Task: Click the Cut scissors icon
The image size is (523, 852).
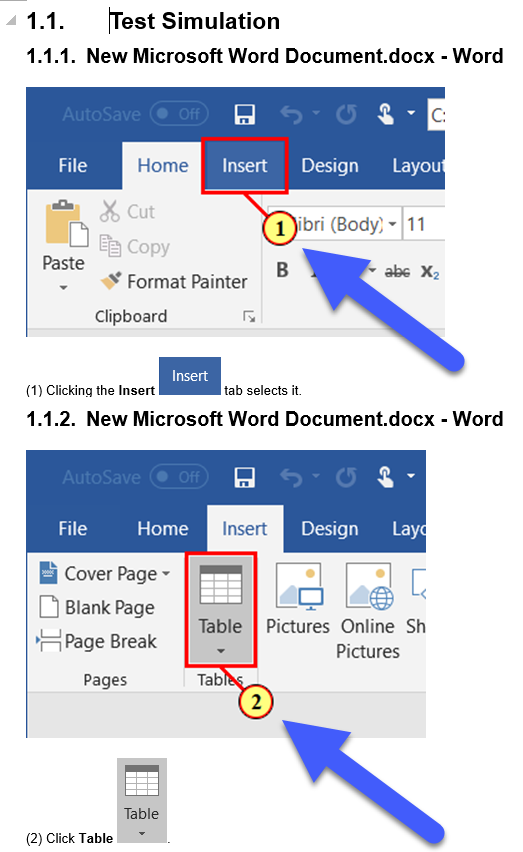Action: (x=109, y=211)
